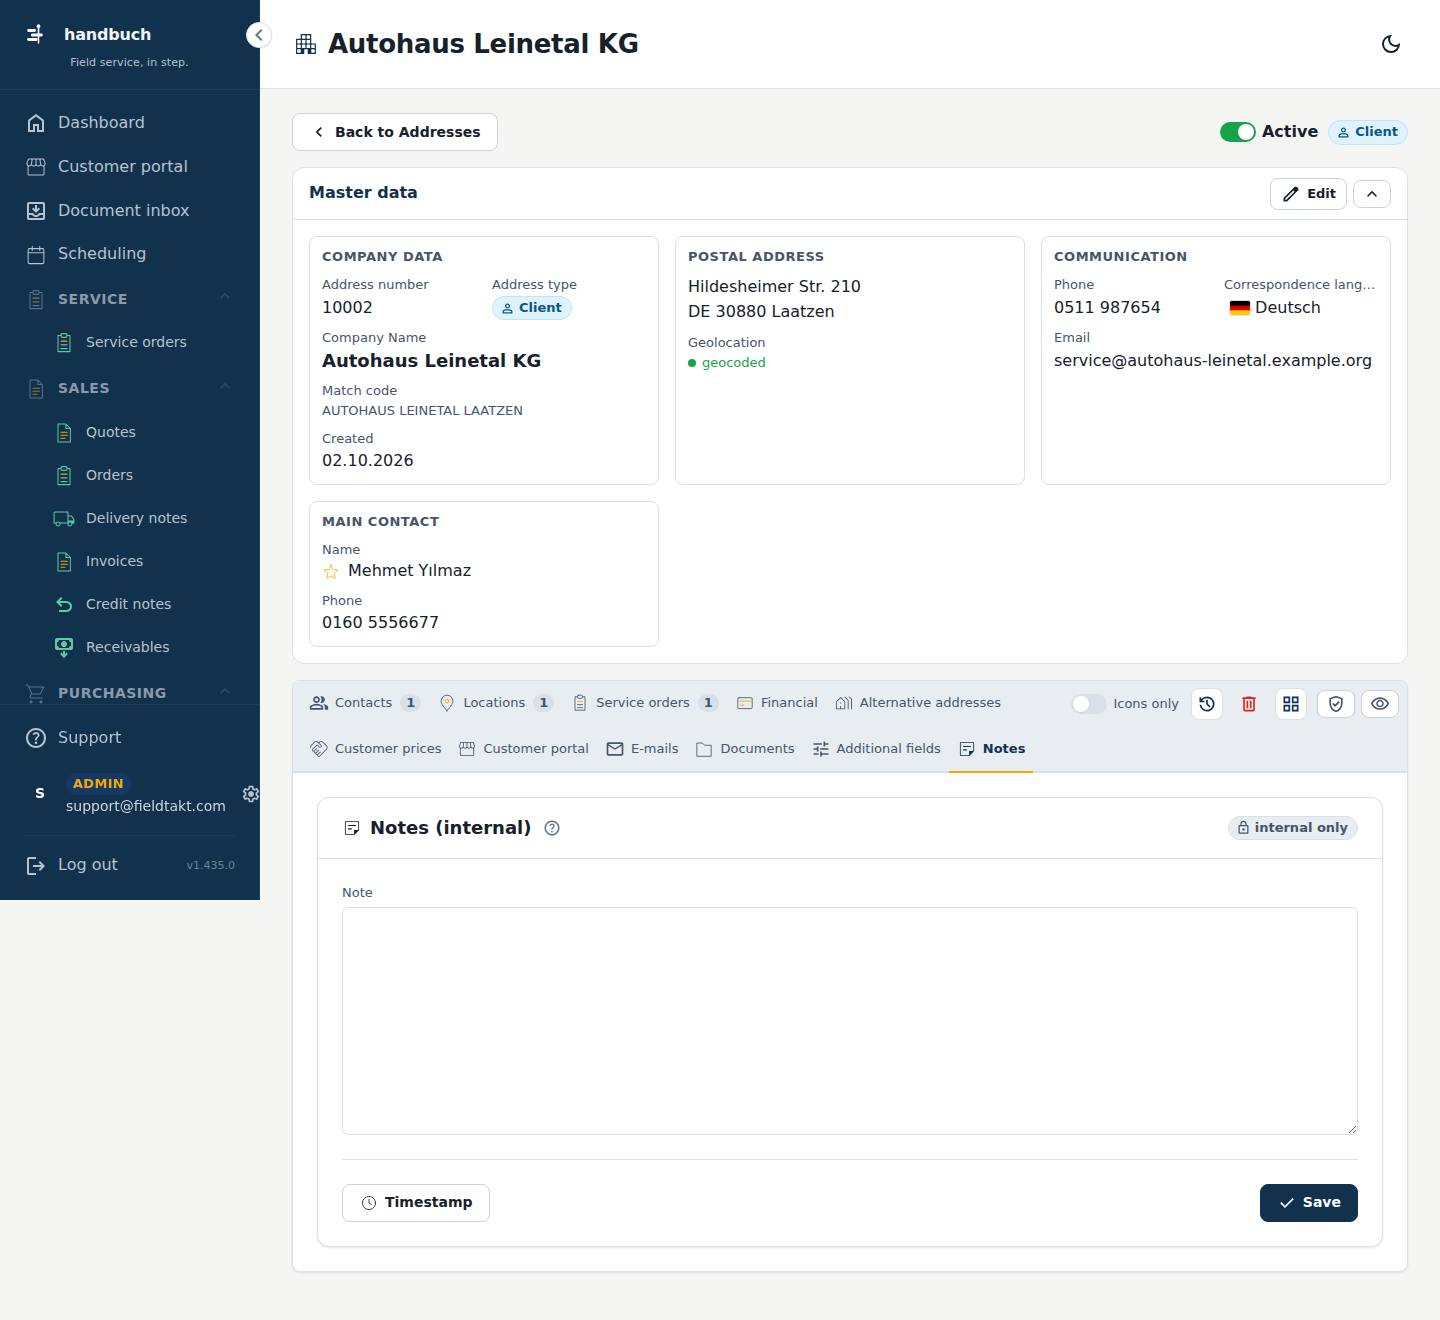
Task: Enable the Icons only switch
Action: [x=1088, y=704]
